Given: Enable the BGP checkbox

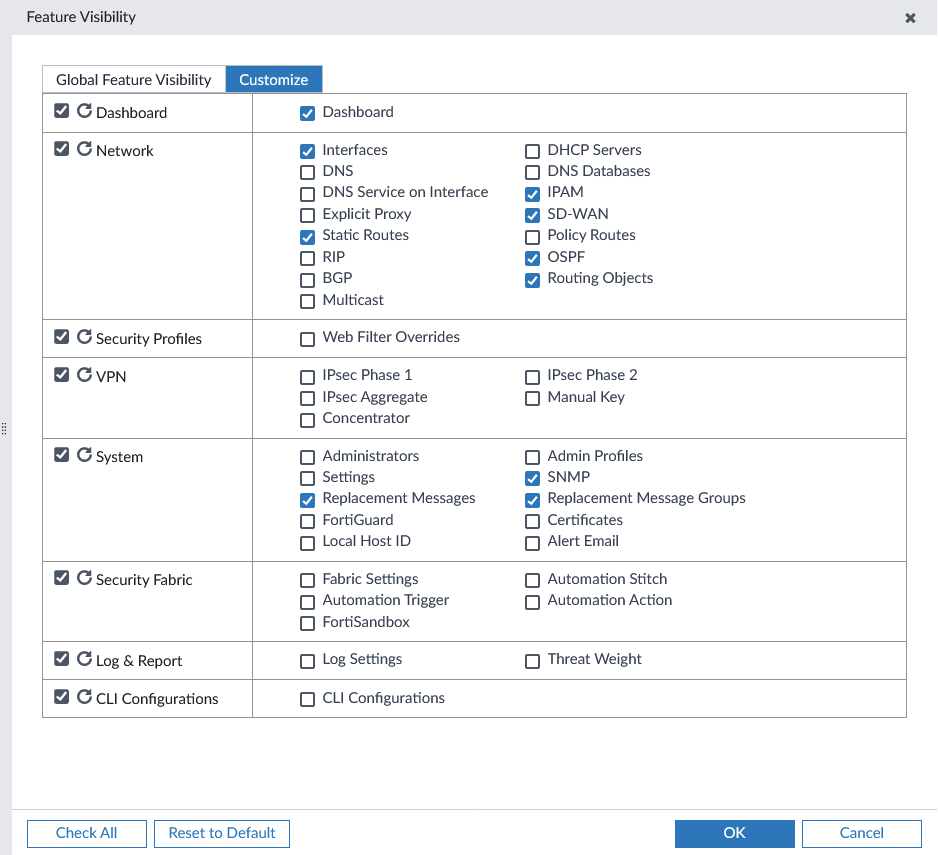Looking at the screenshot, I should 307,279.
